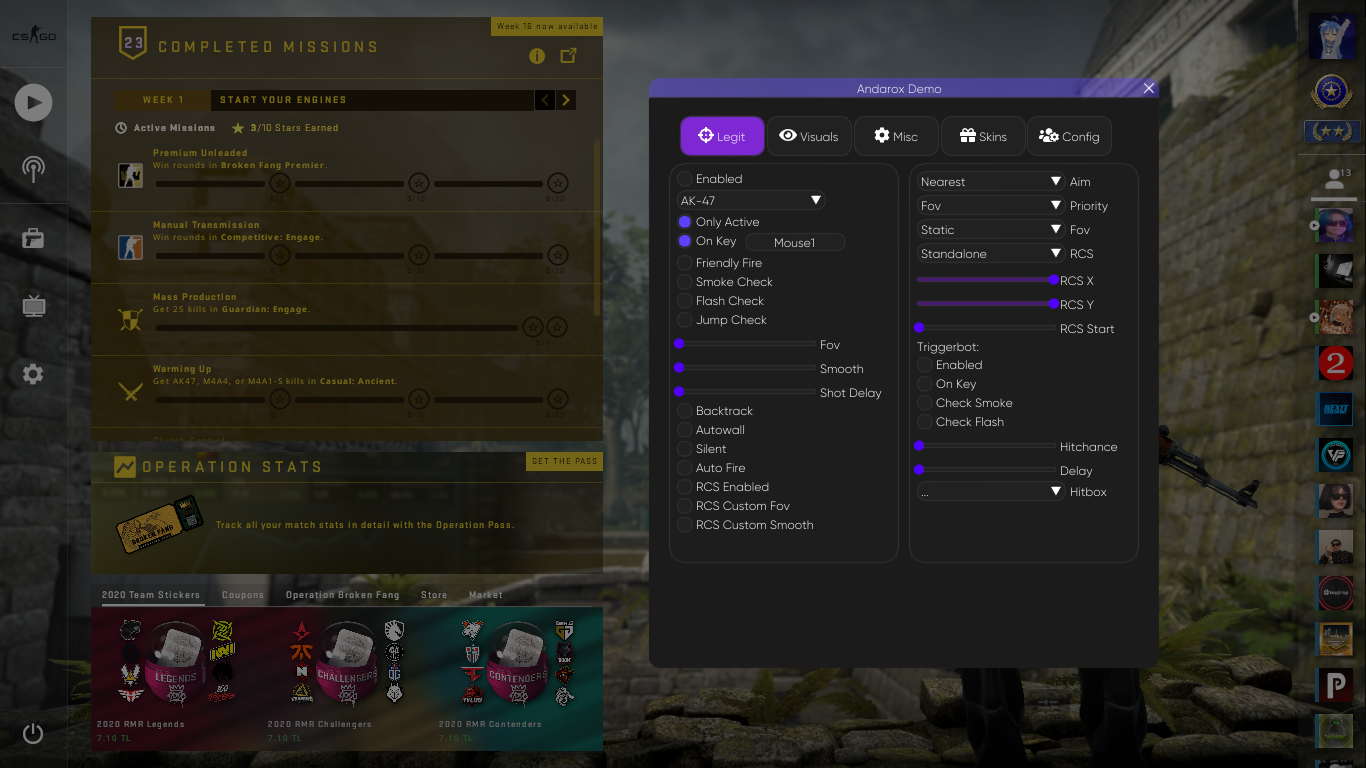Open the inventory briefcase icon
Screen dimensions: 1366x768
(x=33, y=238)
